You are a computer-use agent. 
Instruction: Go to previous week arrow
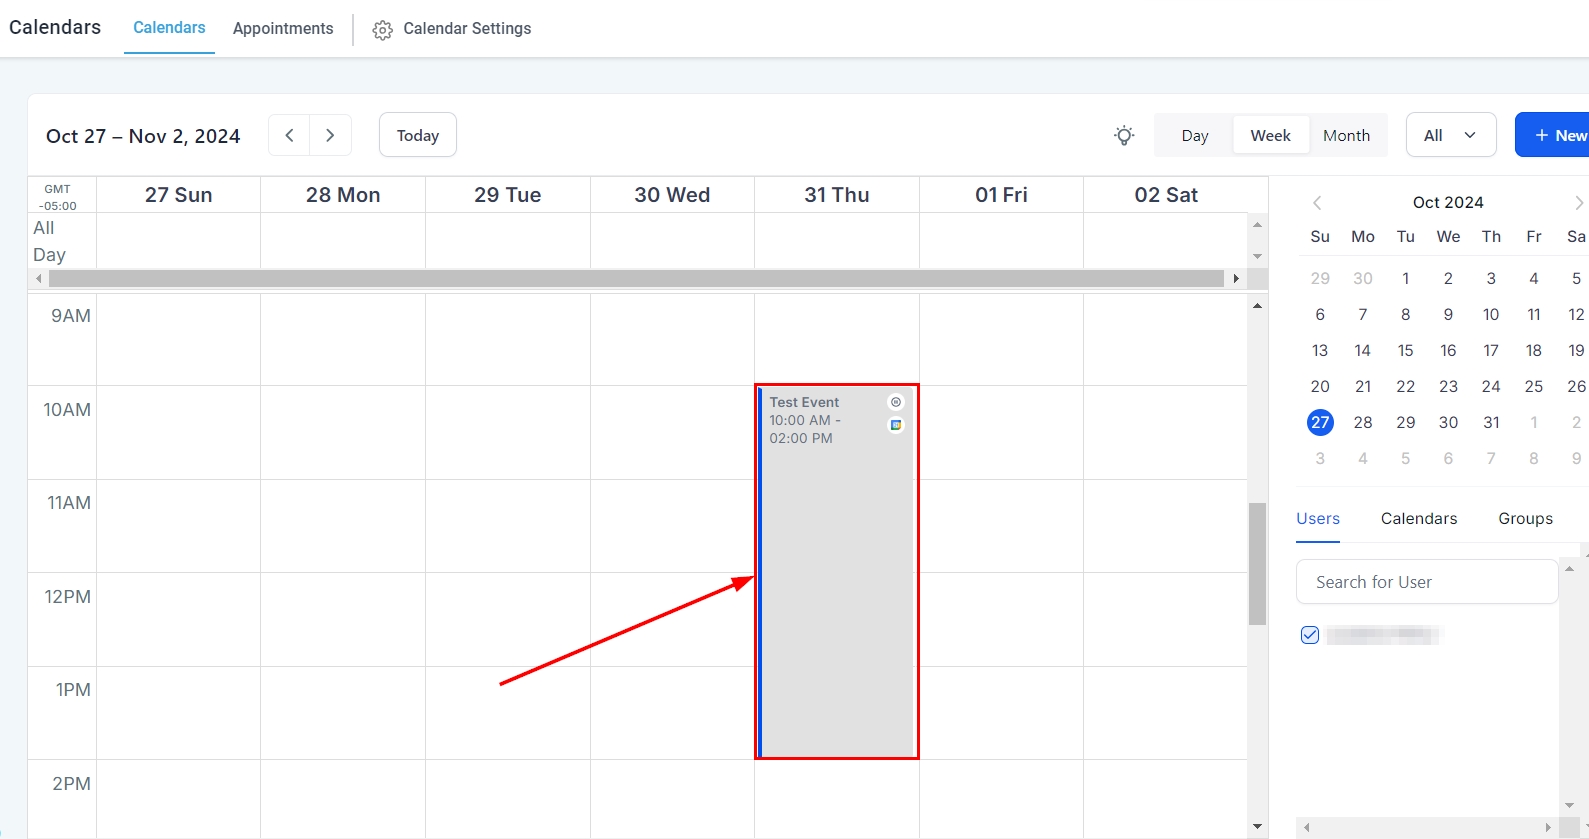click(x=289, y=136)
